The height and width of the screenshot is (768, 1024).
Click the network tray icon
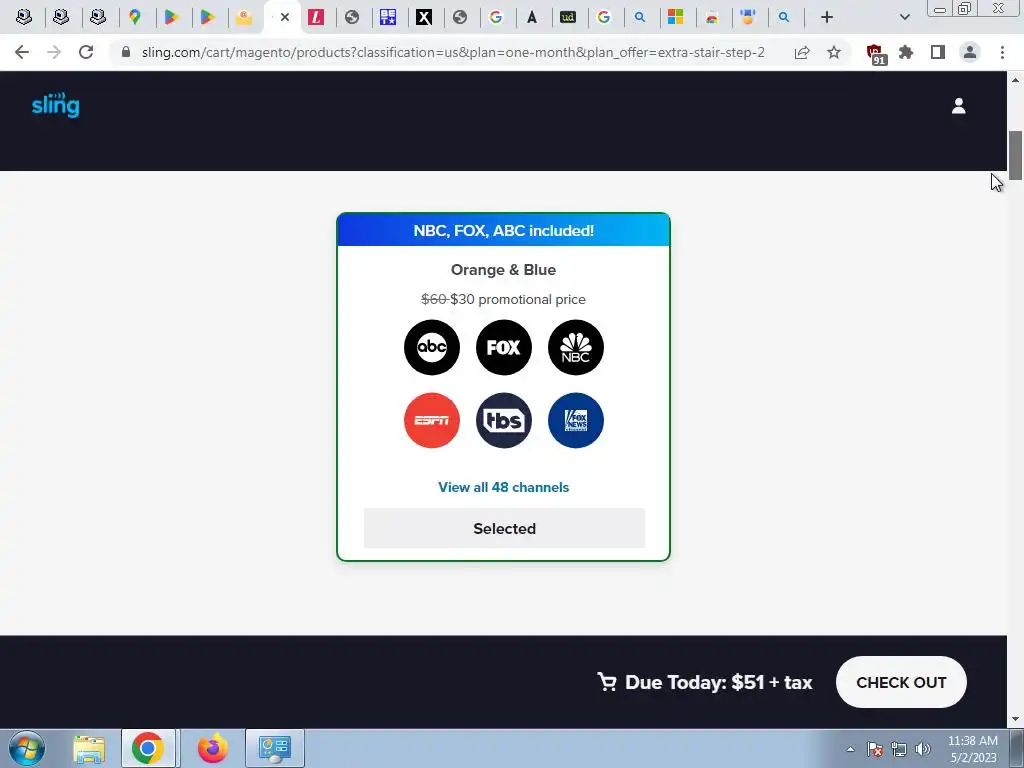[899, 749]
